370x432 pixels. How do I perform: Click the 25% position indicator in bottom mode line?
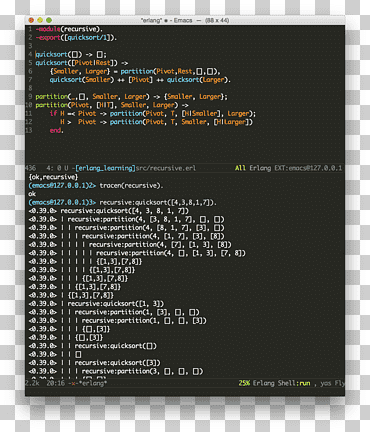pyautogui.click(x=244, y=383)
